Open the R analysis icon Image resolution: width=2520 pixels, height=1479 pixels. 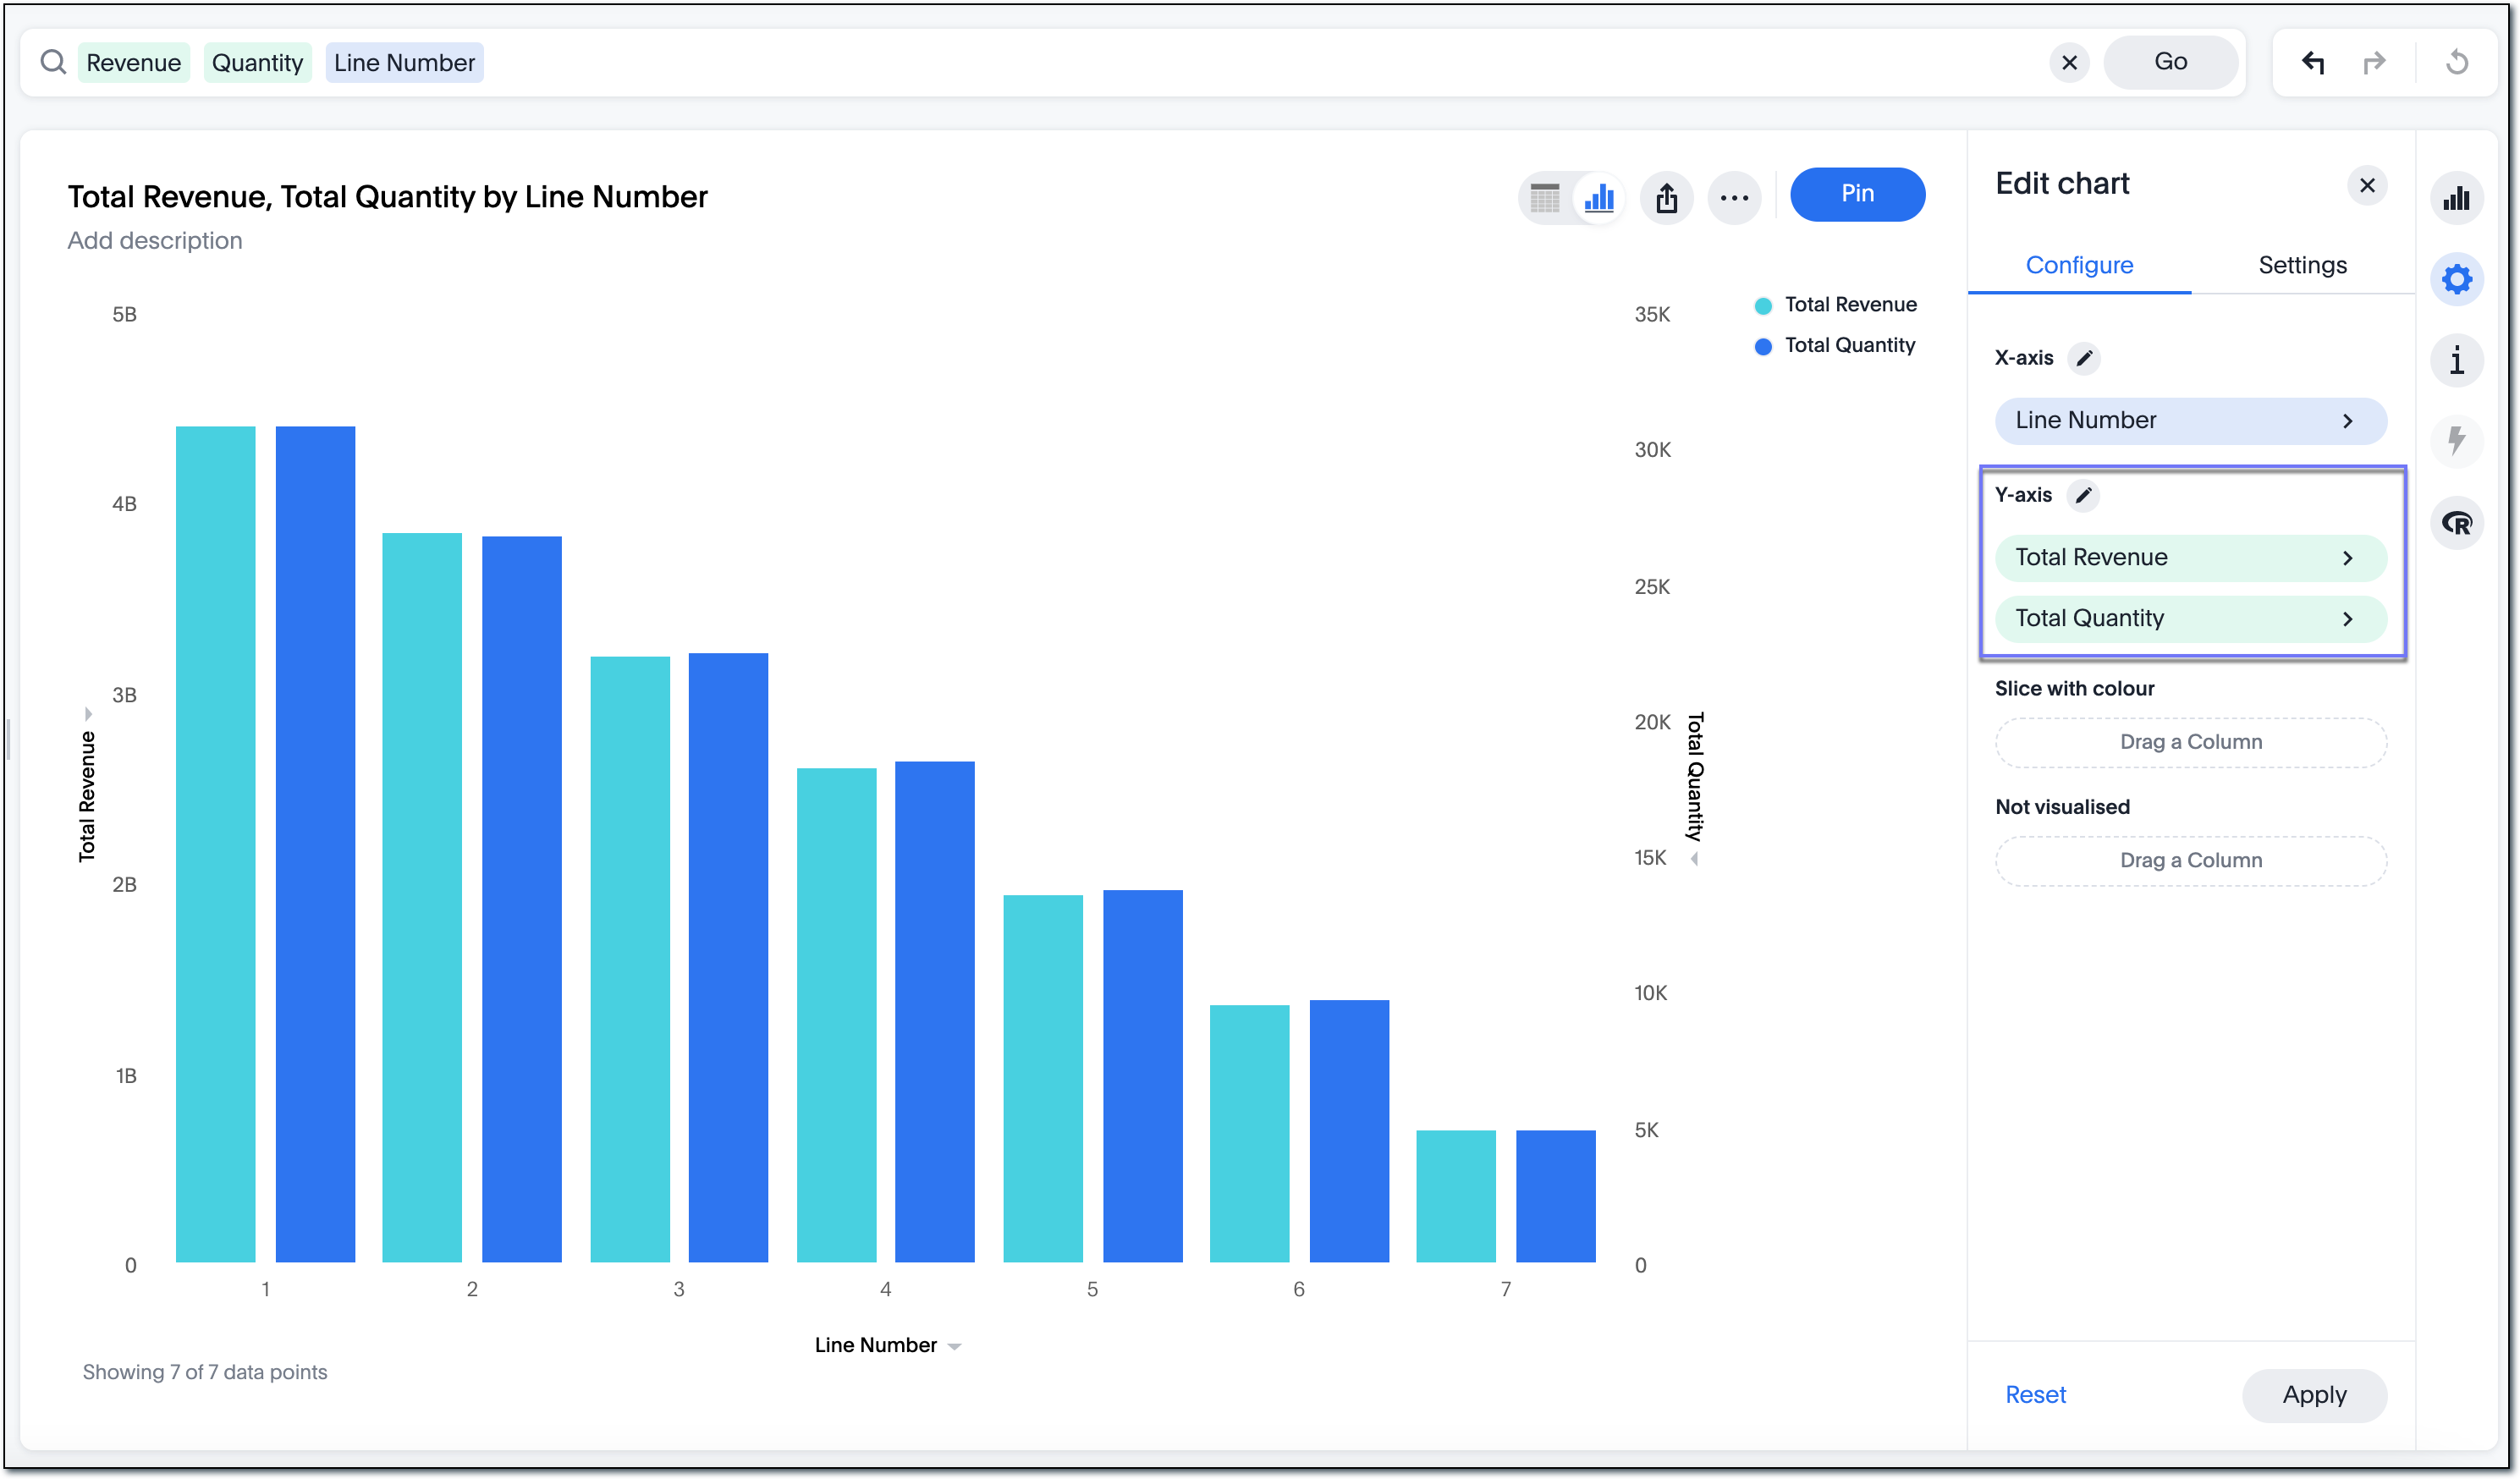tap(2458, 522)
